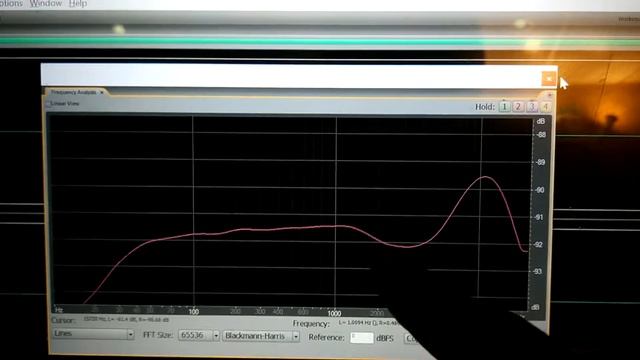Toggle the Hold 4 snapshot button
The width and height of the screenshot is (640, 360).
tap(545, 107)
